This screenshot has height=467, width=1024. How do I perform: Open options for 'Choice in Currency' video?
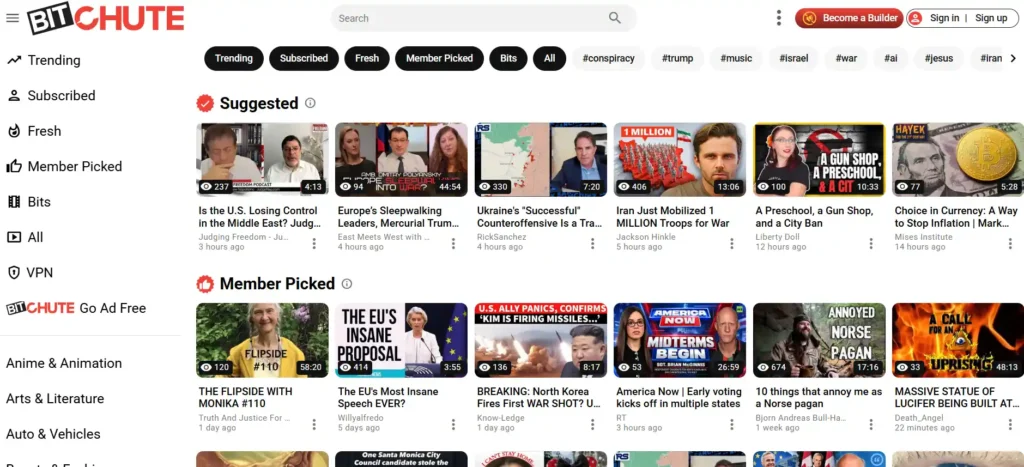(x=1010, y=244)
